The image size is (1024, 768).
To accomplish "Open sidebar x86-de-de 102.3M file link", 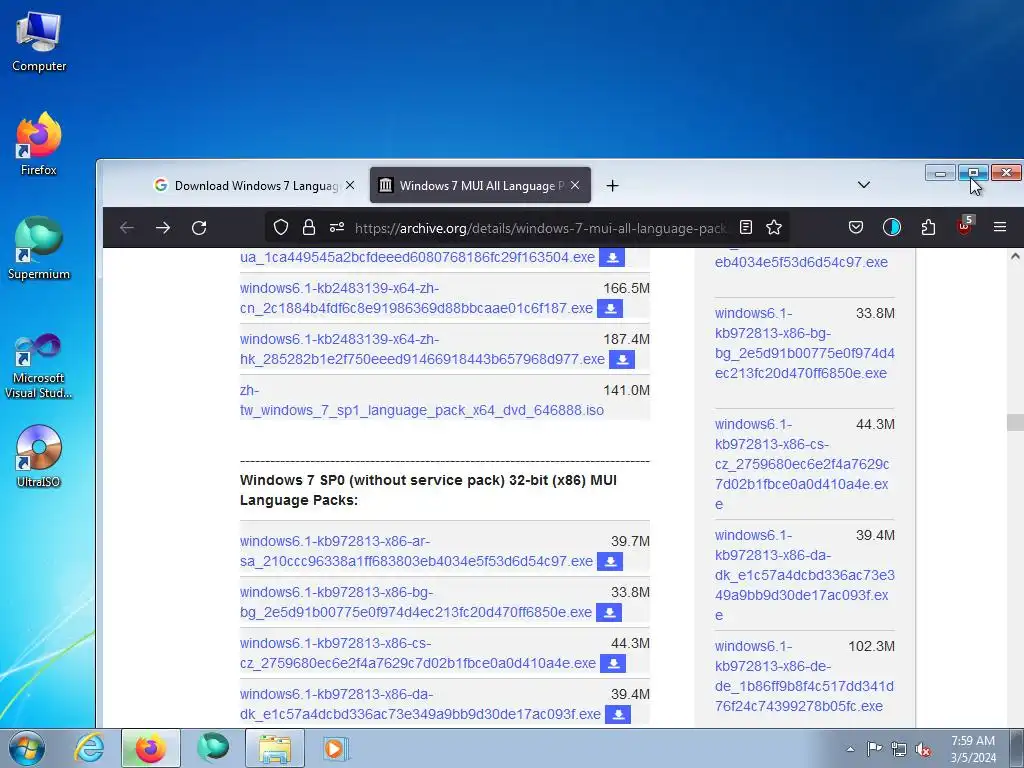I will coord(804,677).
